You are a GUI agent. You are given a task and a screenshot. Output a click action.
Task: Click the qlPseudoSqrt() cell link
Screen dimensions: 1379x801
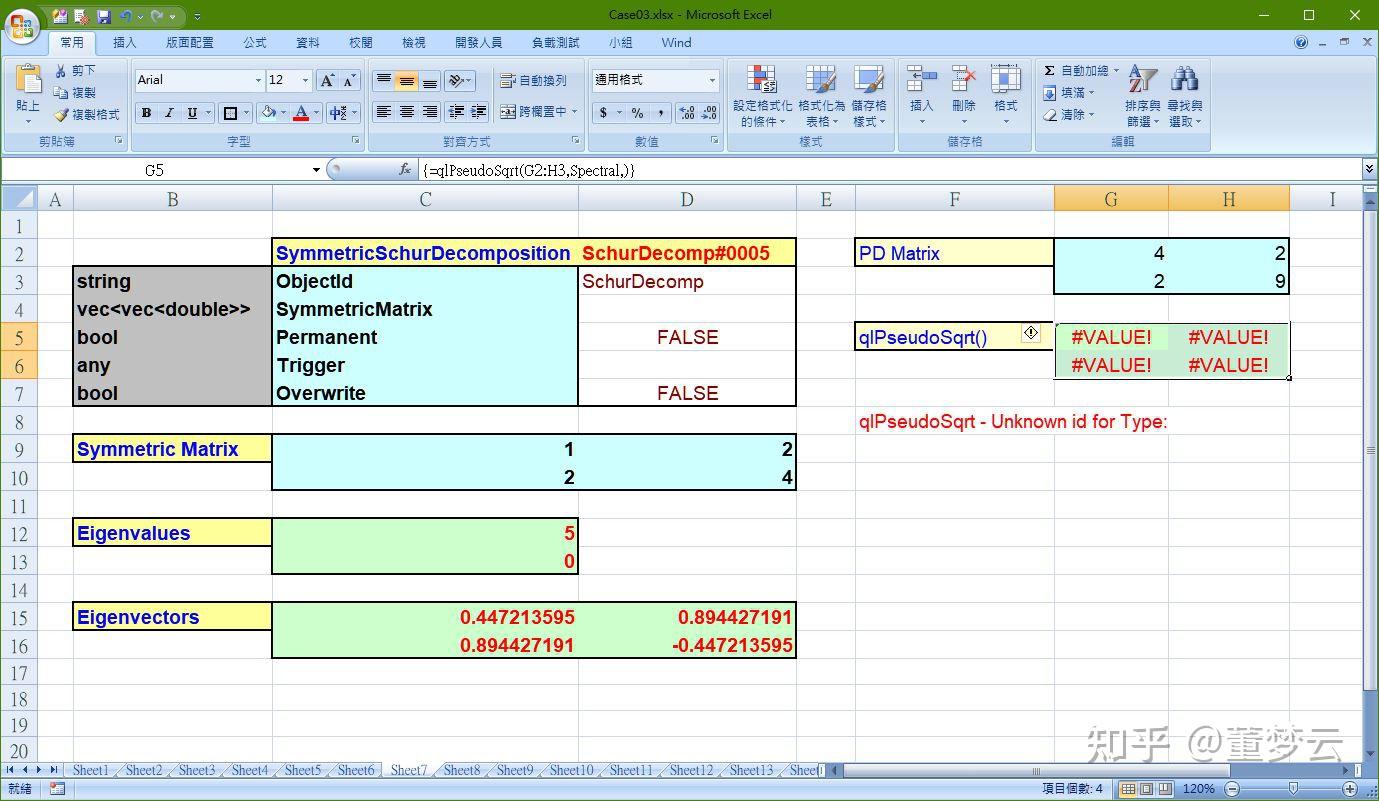(922, 337)
